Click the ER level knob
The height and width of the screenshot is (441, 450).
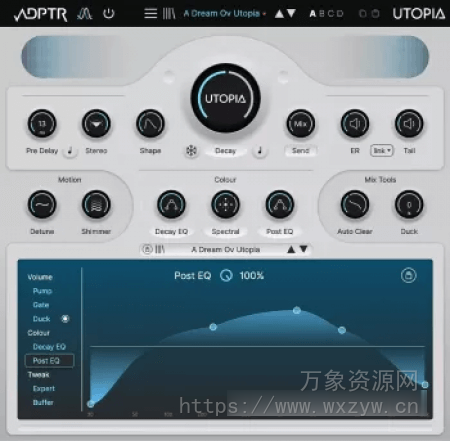pyautogui.click(x=355, y=124)
